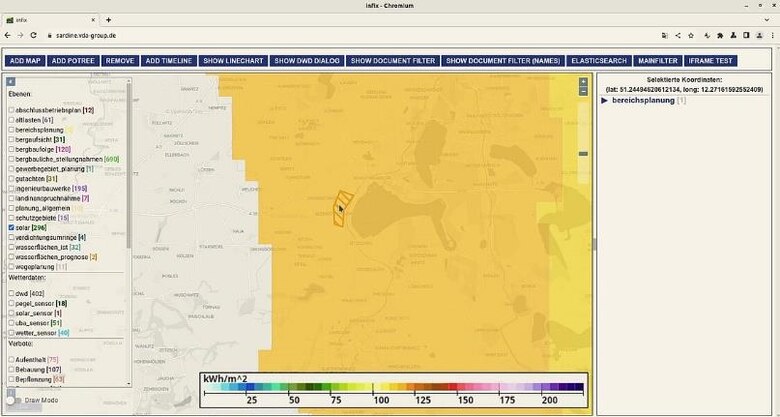Image resolution: width=780 pixels, height=417 pixels.
Task: Check the dwd weather data checkbox
Action: coord(11,294)
